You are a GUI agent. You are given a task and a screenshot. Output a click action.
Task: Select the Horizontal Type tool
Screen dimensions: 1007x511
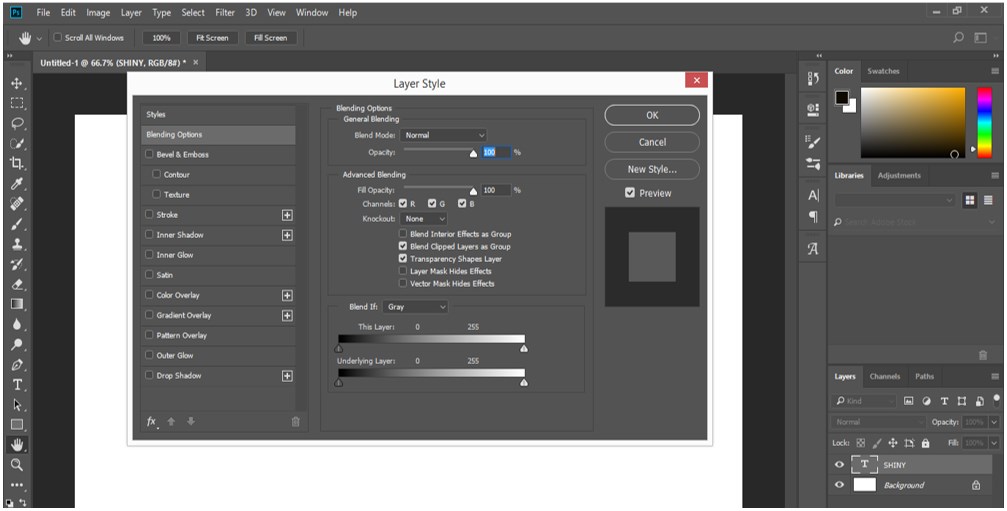coord(17,385)
